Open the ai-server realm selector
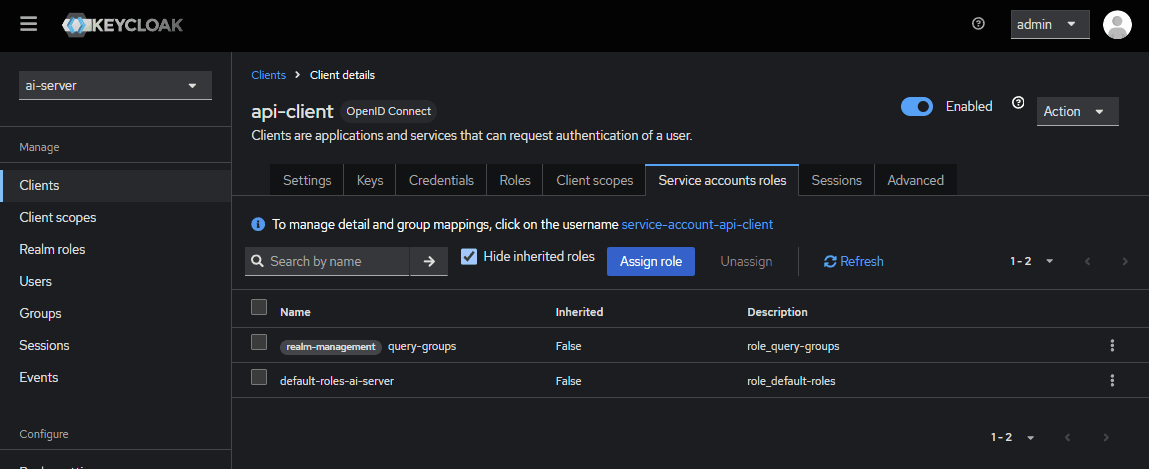The width and height of the screenshot is (1149, 469). [115, 86]
